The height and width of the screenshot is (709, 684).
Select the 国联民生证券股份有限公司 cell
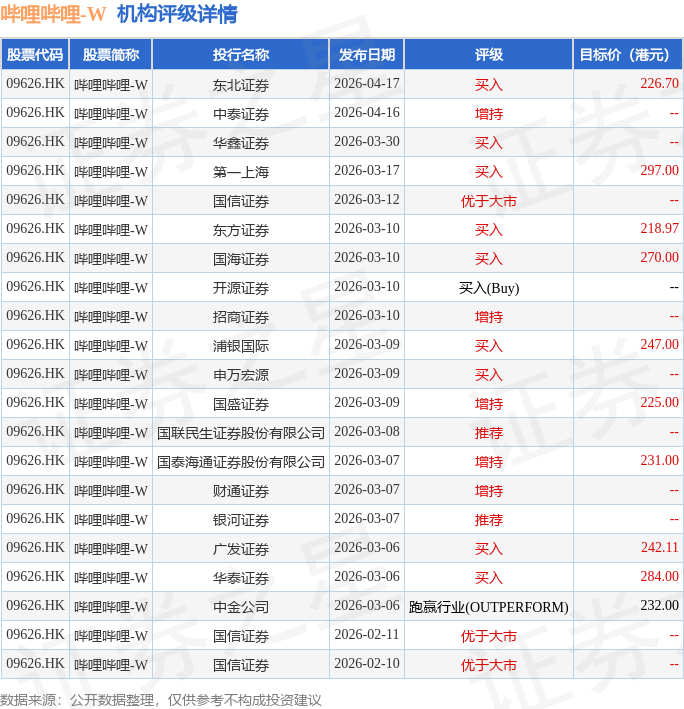pyautogui.click(x=241, y=433)
